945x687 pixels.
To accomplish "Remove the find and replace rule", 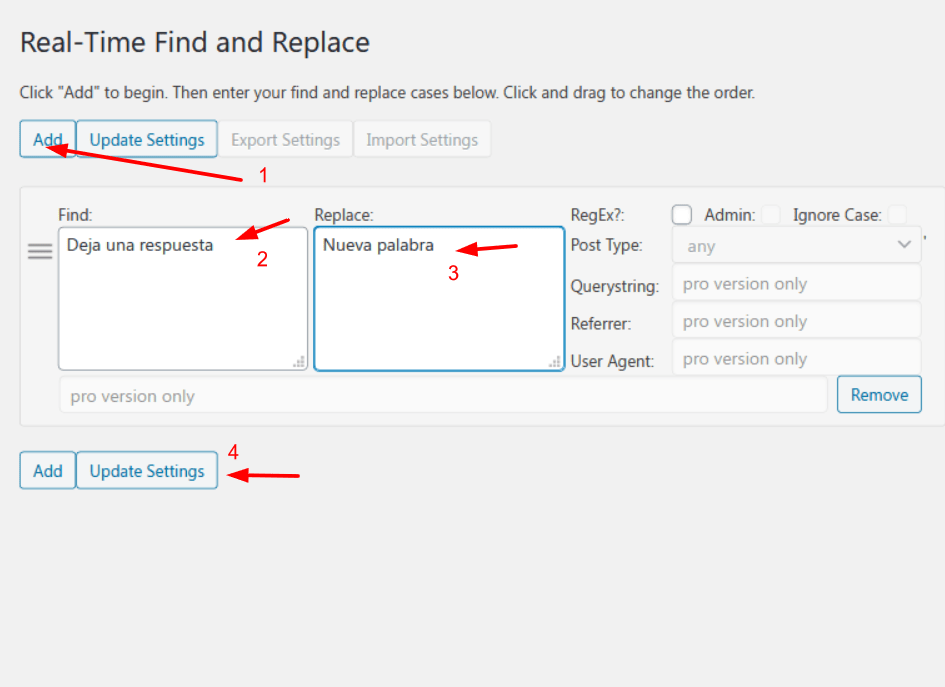I will (879, 395).
